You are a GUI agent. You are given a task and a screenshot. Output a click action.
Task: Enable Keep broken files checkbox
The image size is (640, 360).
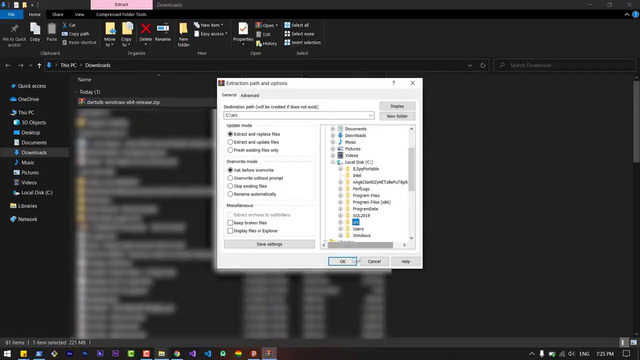pos(230,223)
